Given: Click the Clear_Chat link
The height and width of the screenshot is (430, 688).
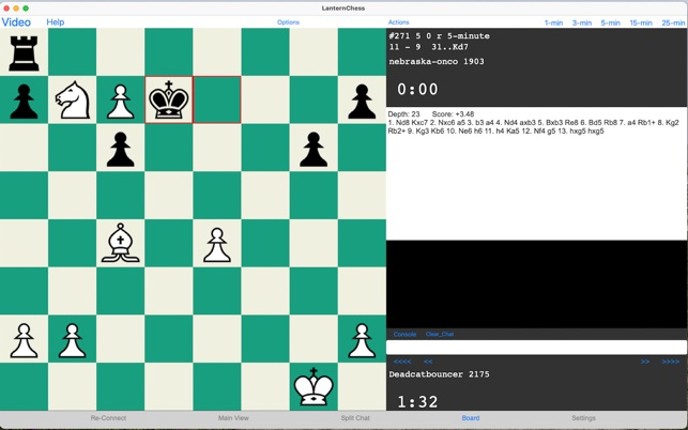Looking at the screenshot, I should click(x=440, y=334).
